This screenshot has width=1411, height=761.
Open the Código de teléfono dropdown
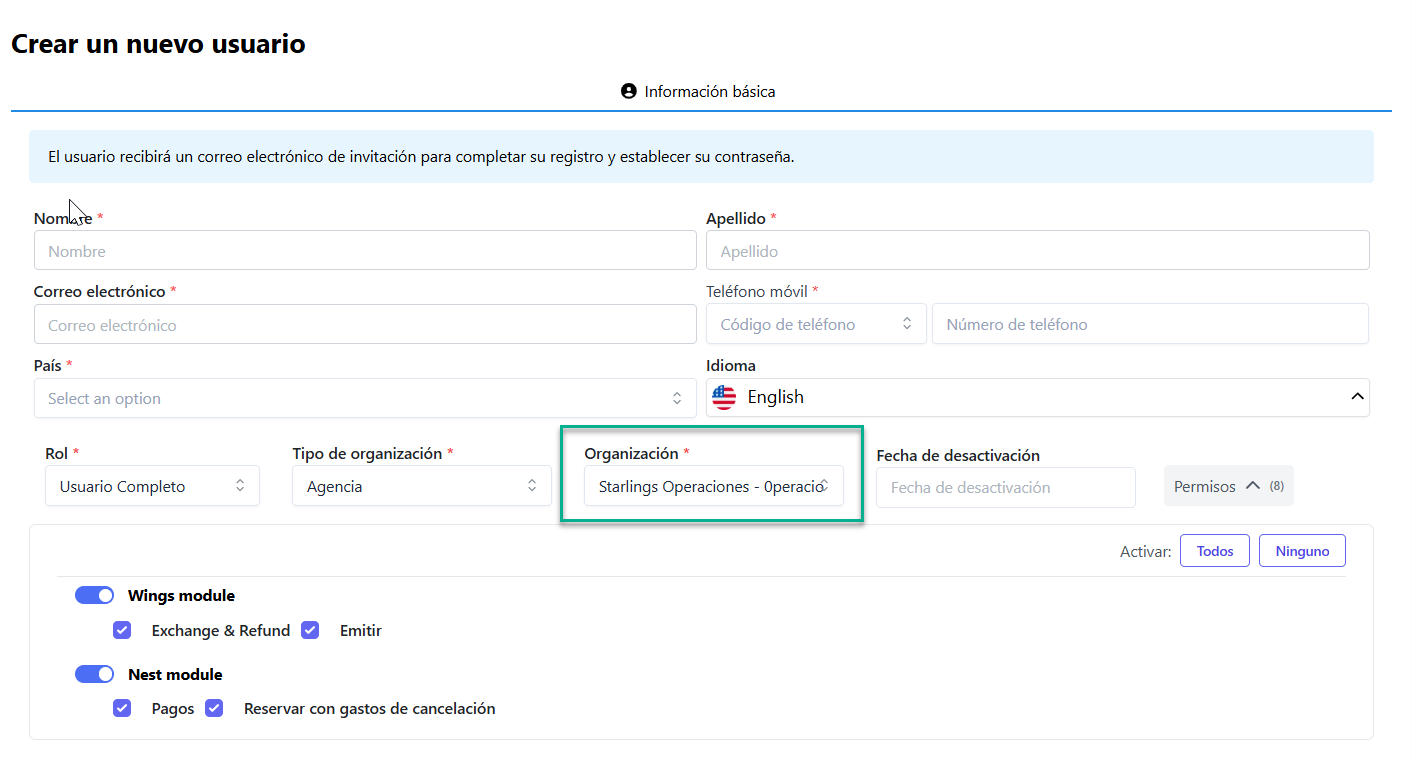pyautogui.click(x=816, y=325)
